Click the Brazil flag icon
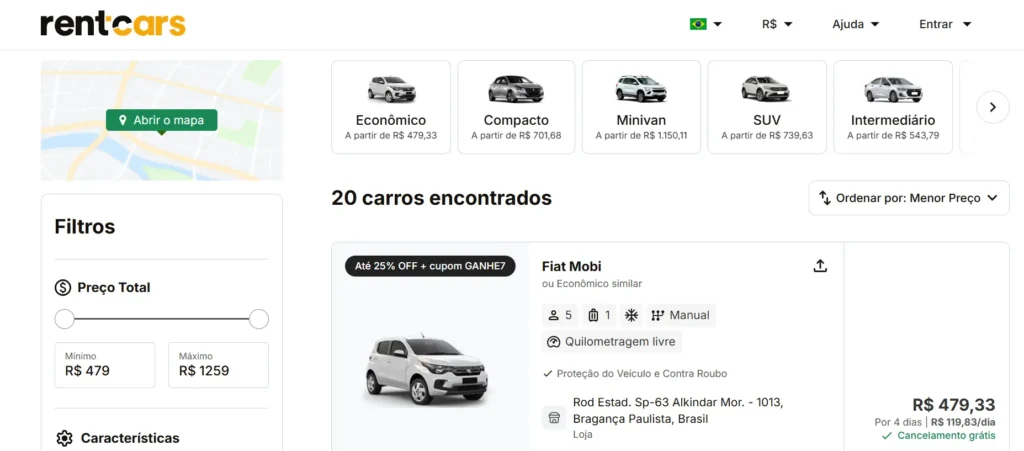This screenshot has width=1024, height=451. 698,24
